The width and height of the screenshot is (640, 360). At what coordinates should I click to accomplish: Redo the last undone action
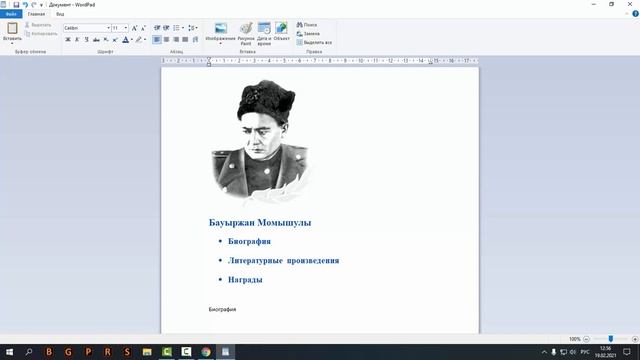(x=34, y=5)
